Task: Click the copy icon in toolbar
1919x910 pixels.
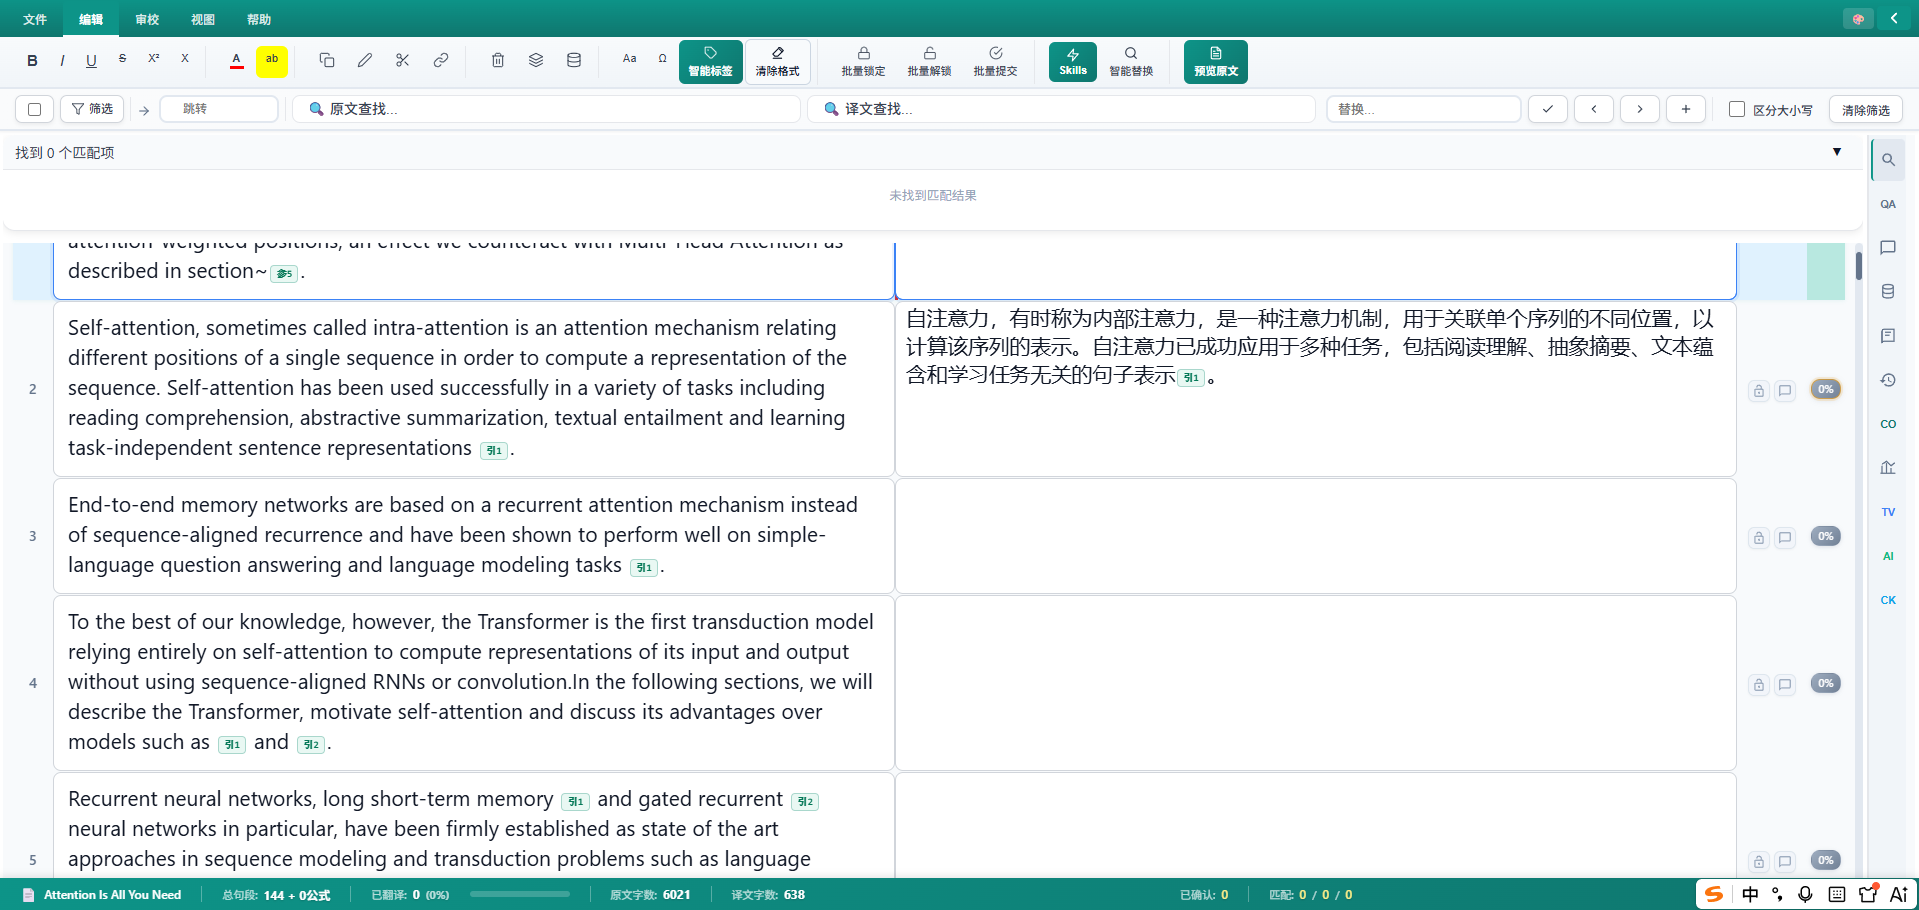Action: tap(327, 60)
